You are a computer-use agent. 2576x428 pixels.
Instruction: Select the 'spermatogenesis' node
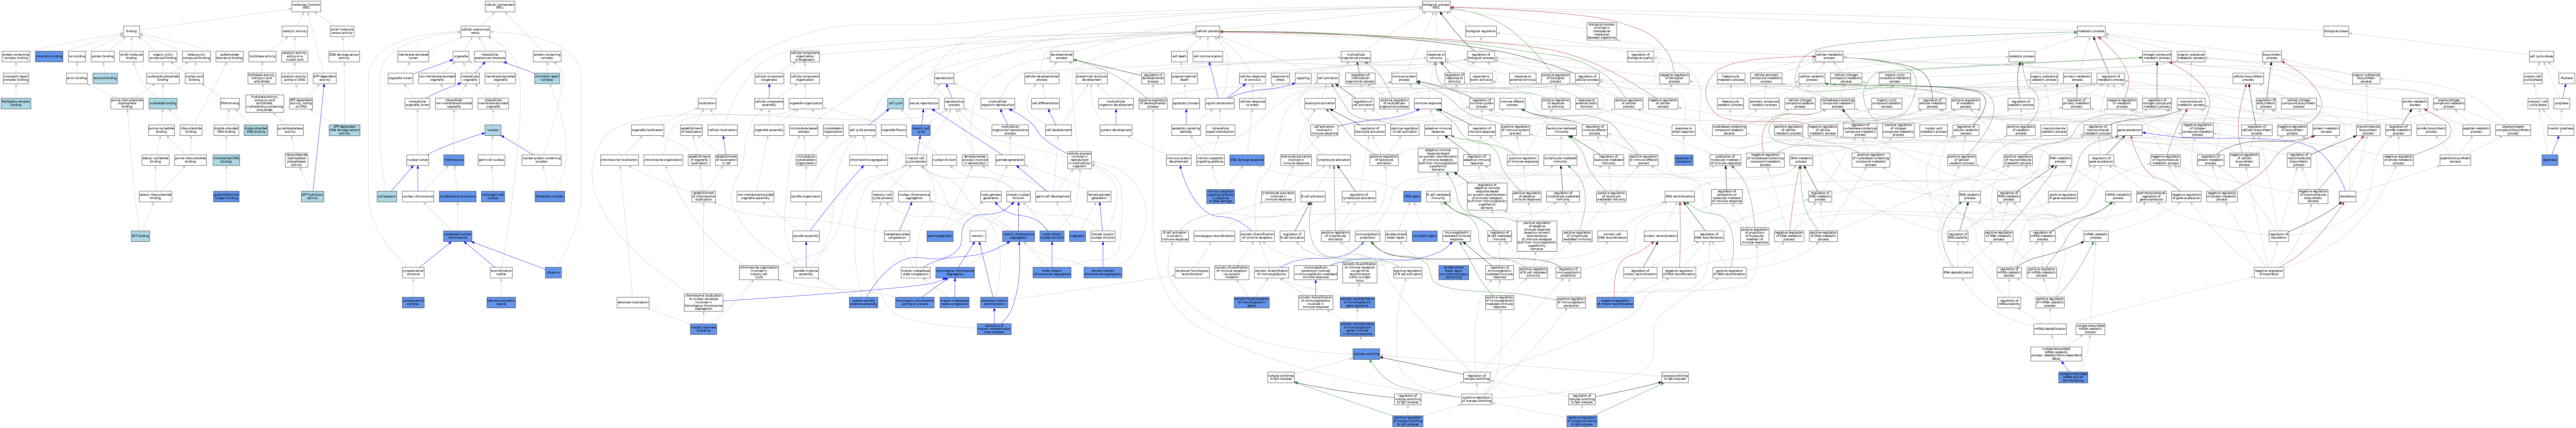coord(940,236)
